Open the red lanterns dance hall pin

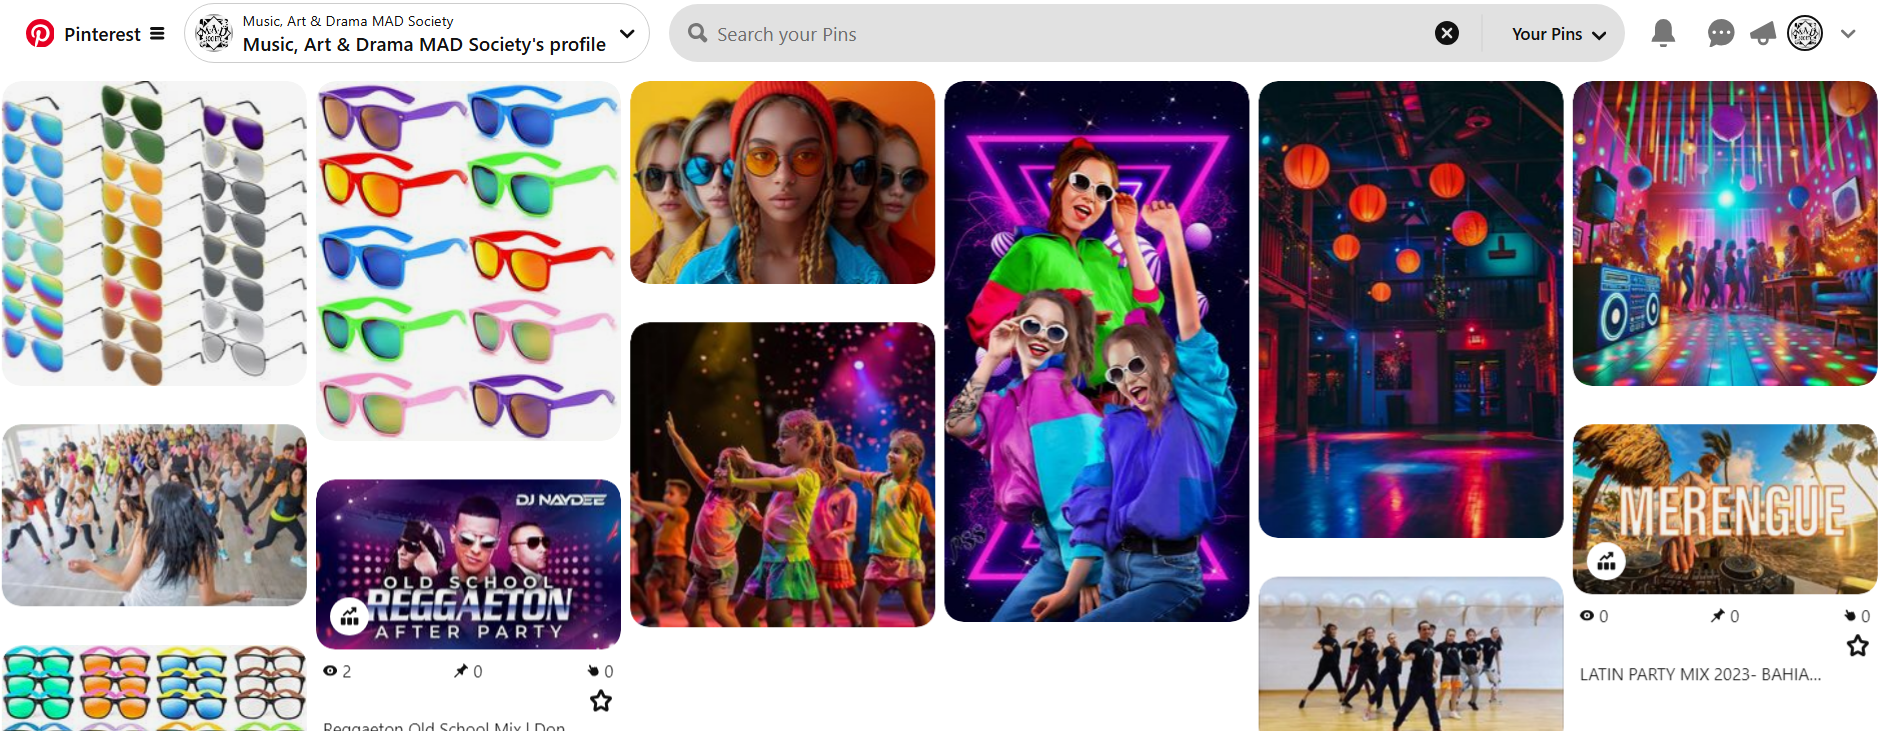(1410, 309)
